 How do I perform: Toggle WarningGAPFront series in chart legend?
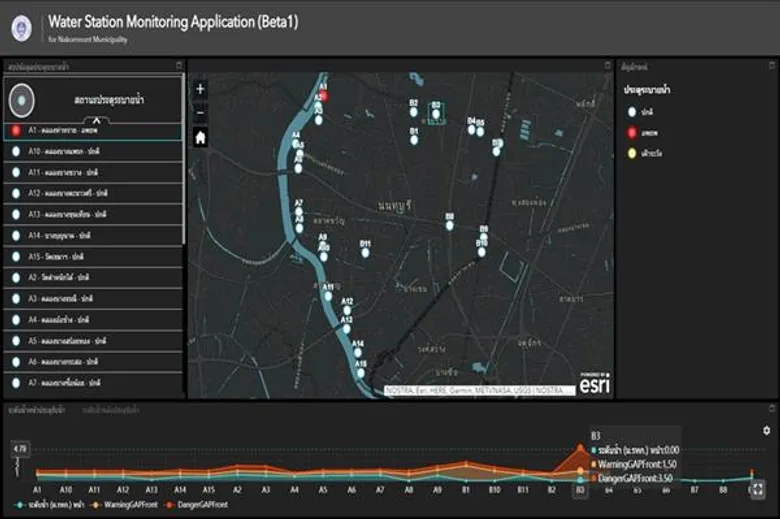coord(124,505)
